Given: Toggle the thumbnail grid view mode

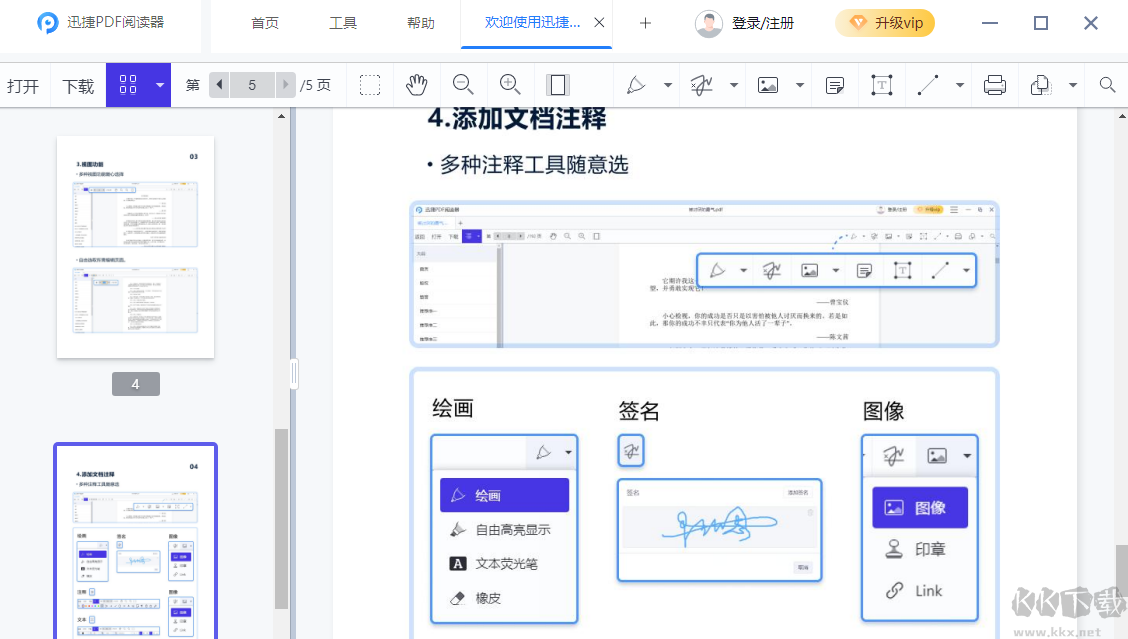Looking at the screenshot, I should 129,85.
